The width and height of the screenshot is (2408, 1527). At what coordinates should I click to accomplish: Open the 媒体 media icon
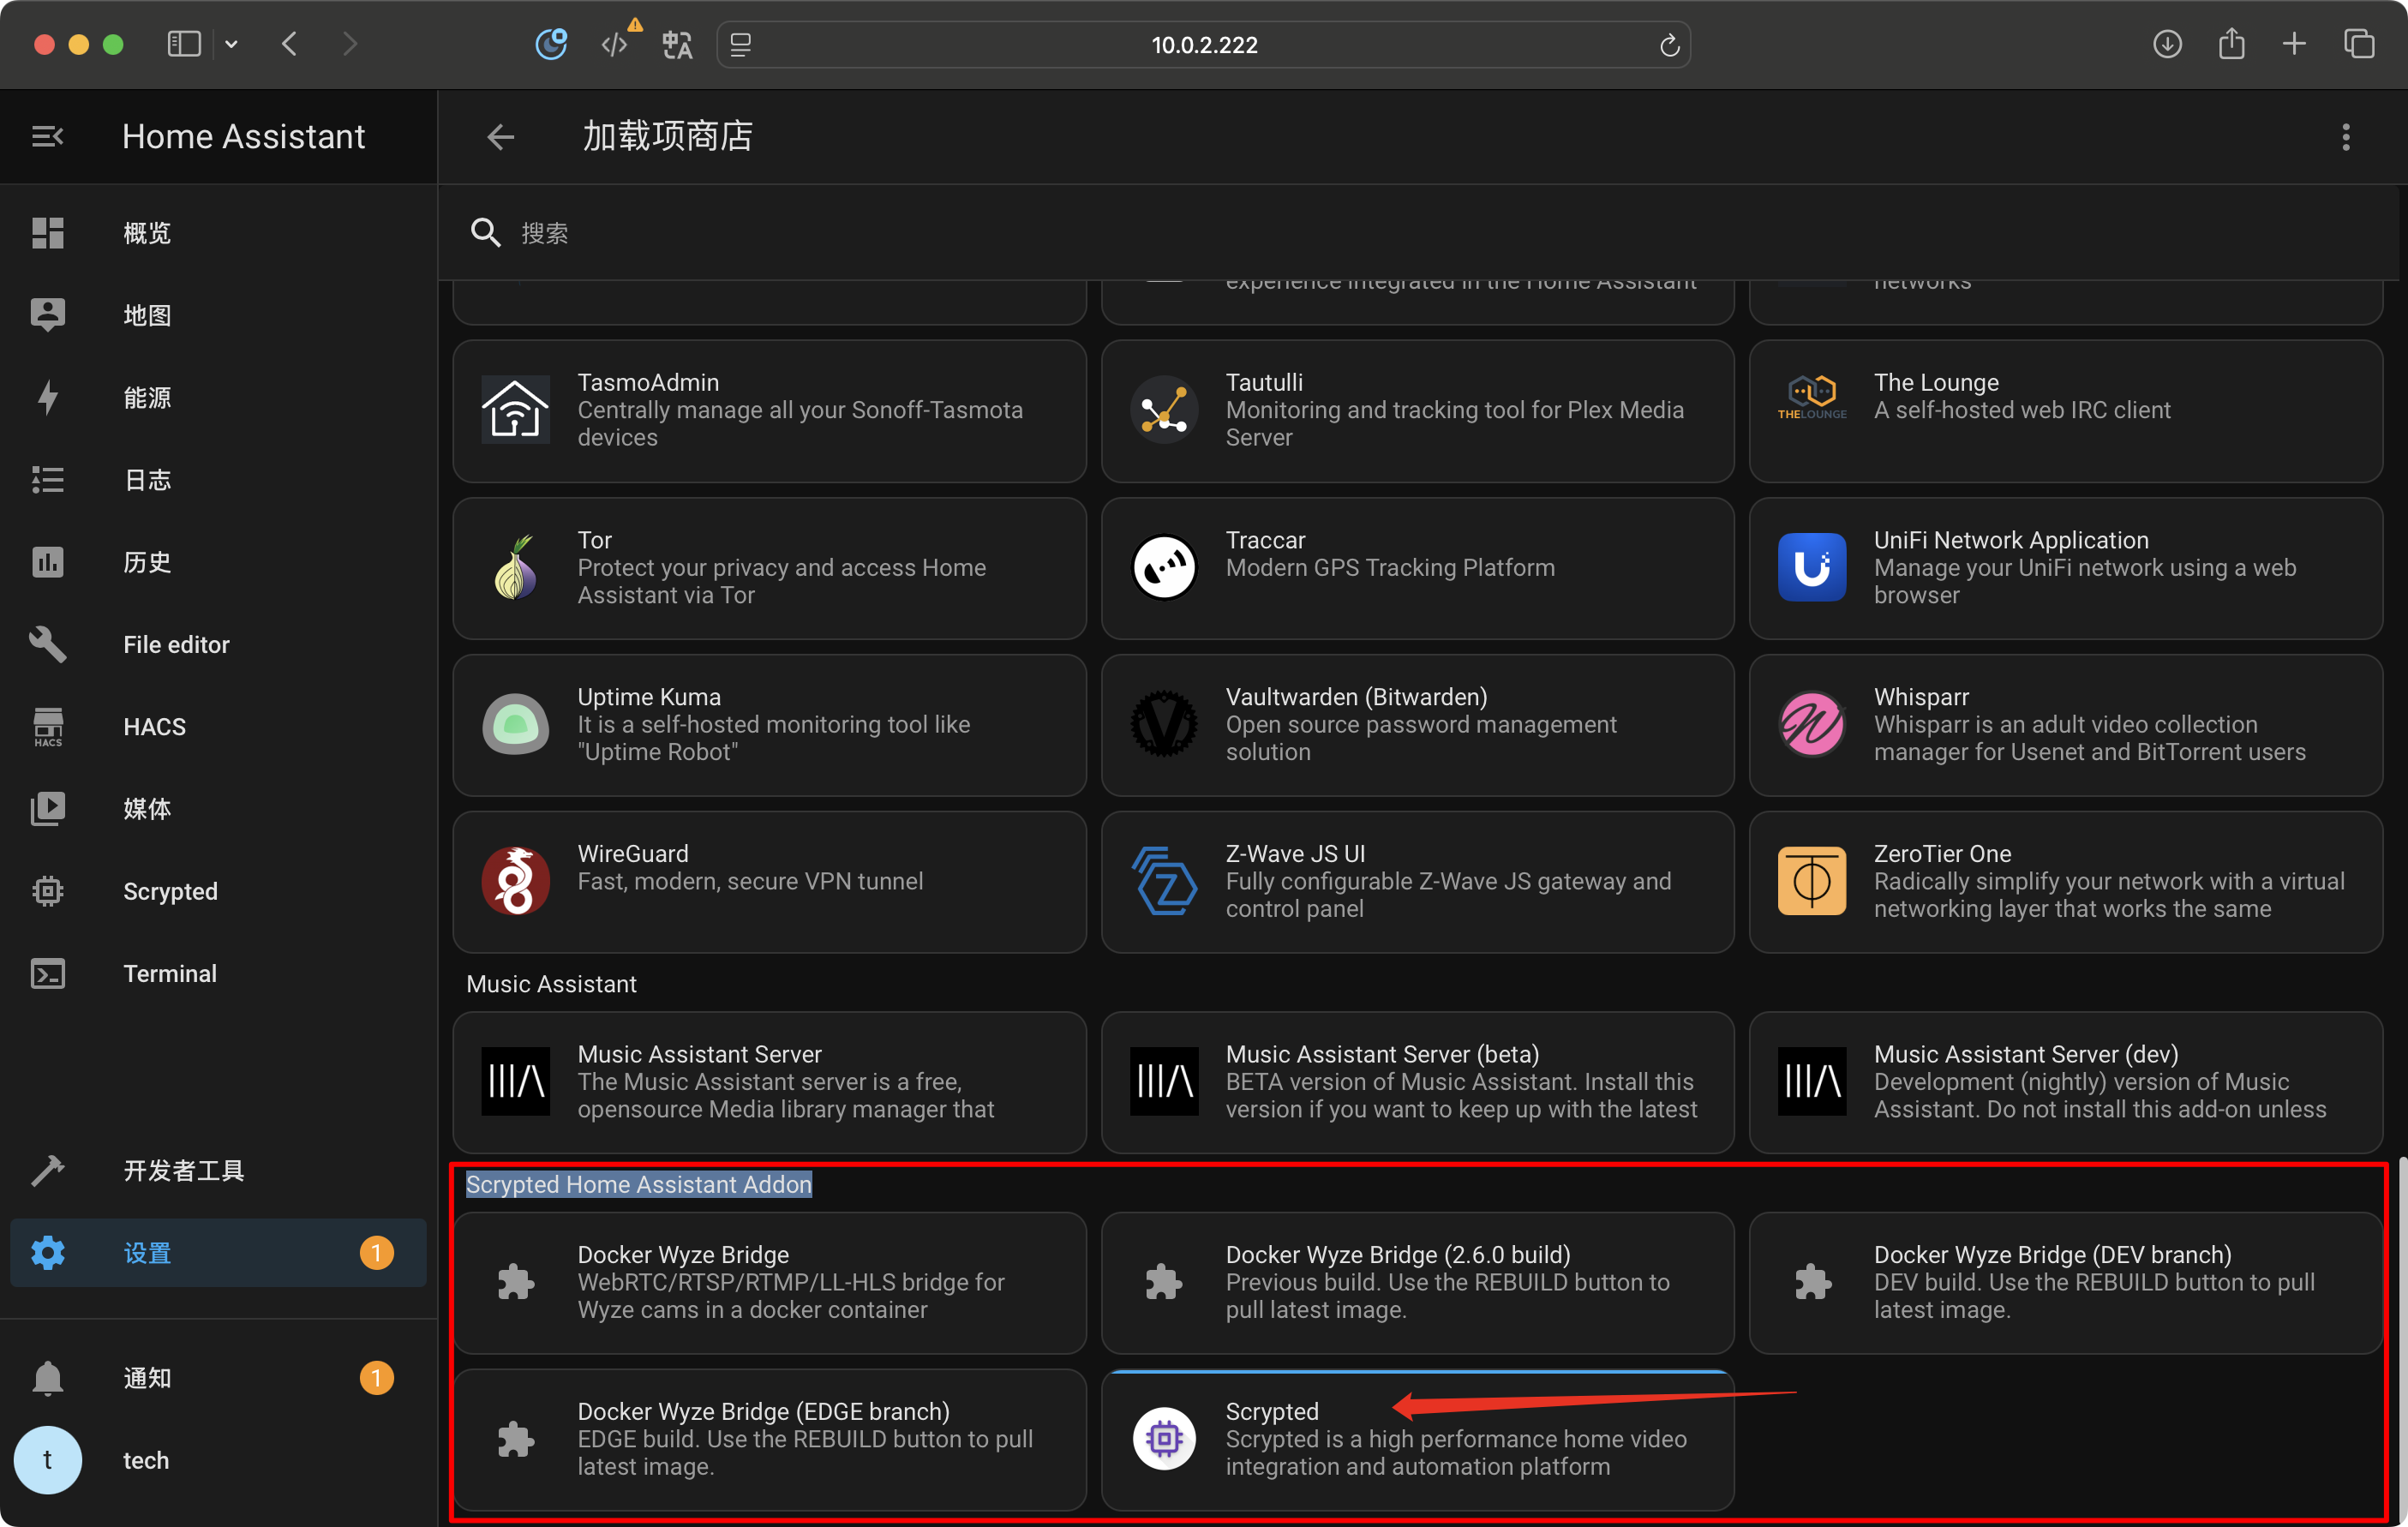click(x=47, y=808)
